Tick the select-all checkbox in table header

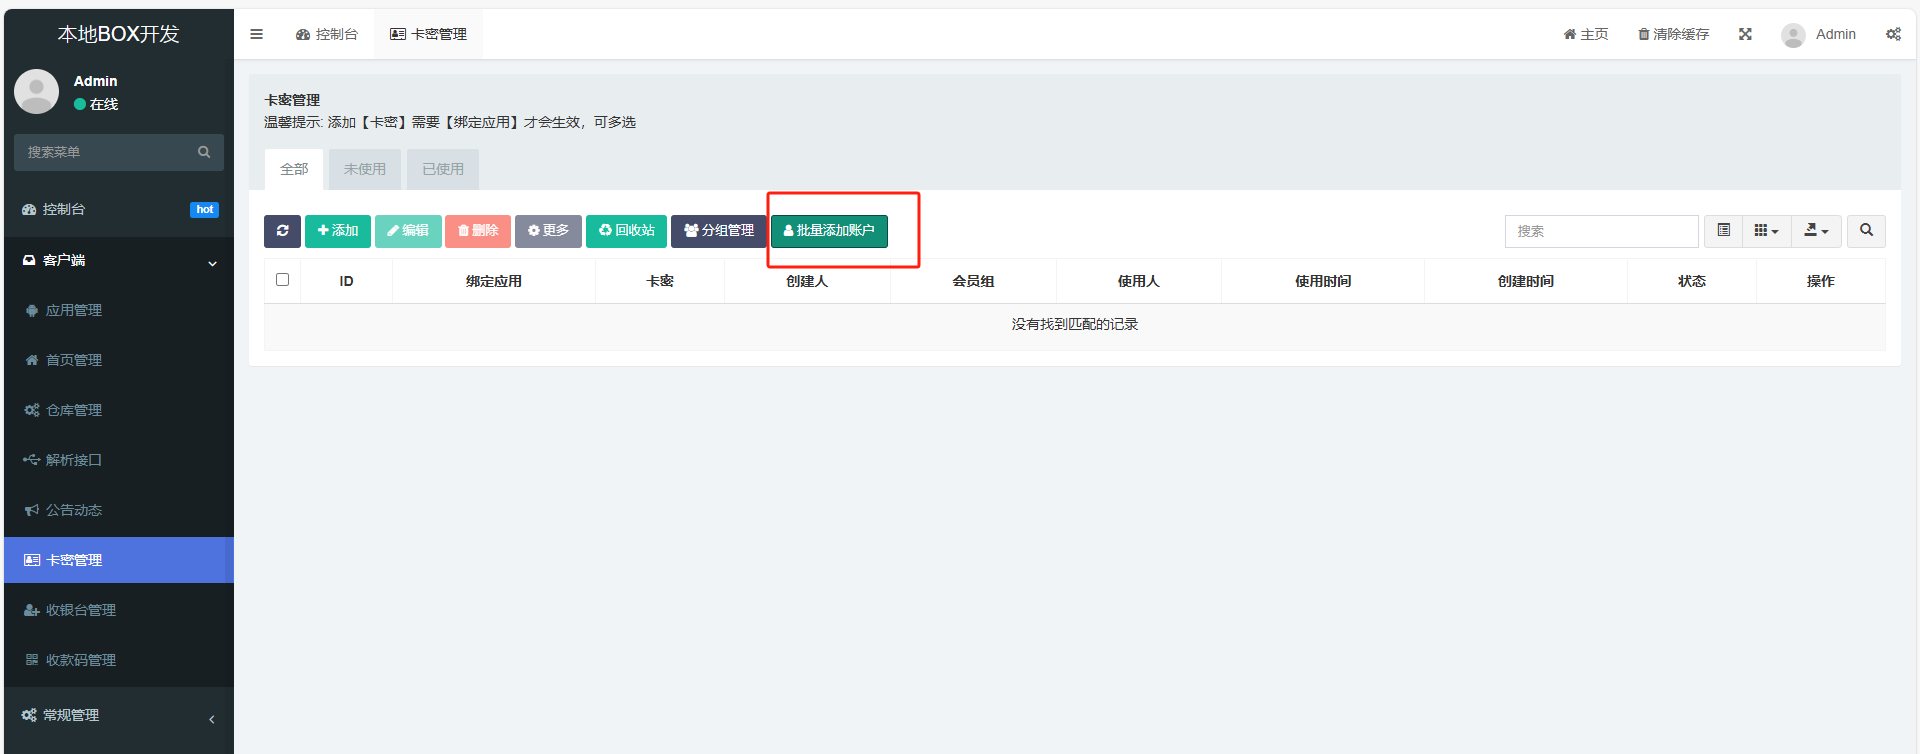[282, 280]
